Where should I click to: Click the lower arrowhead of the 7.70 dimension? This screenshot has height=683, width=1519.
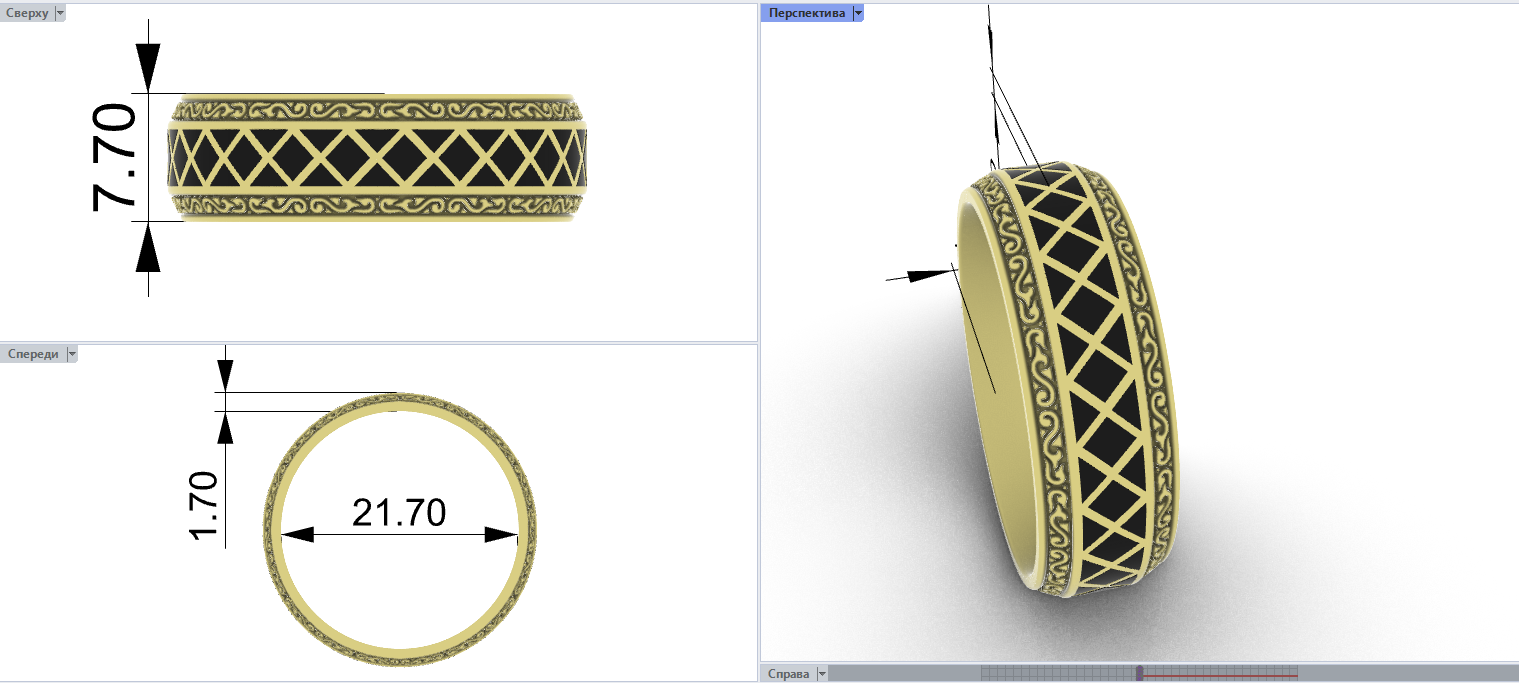click(x=148, y=245)
